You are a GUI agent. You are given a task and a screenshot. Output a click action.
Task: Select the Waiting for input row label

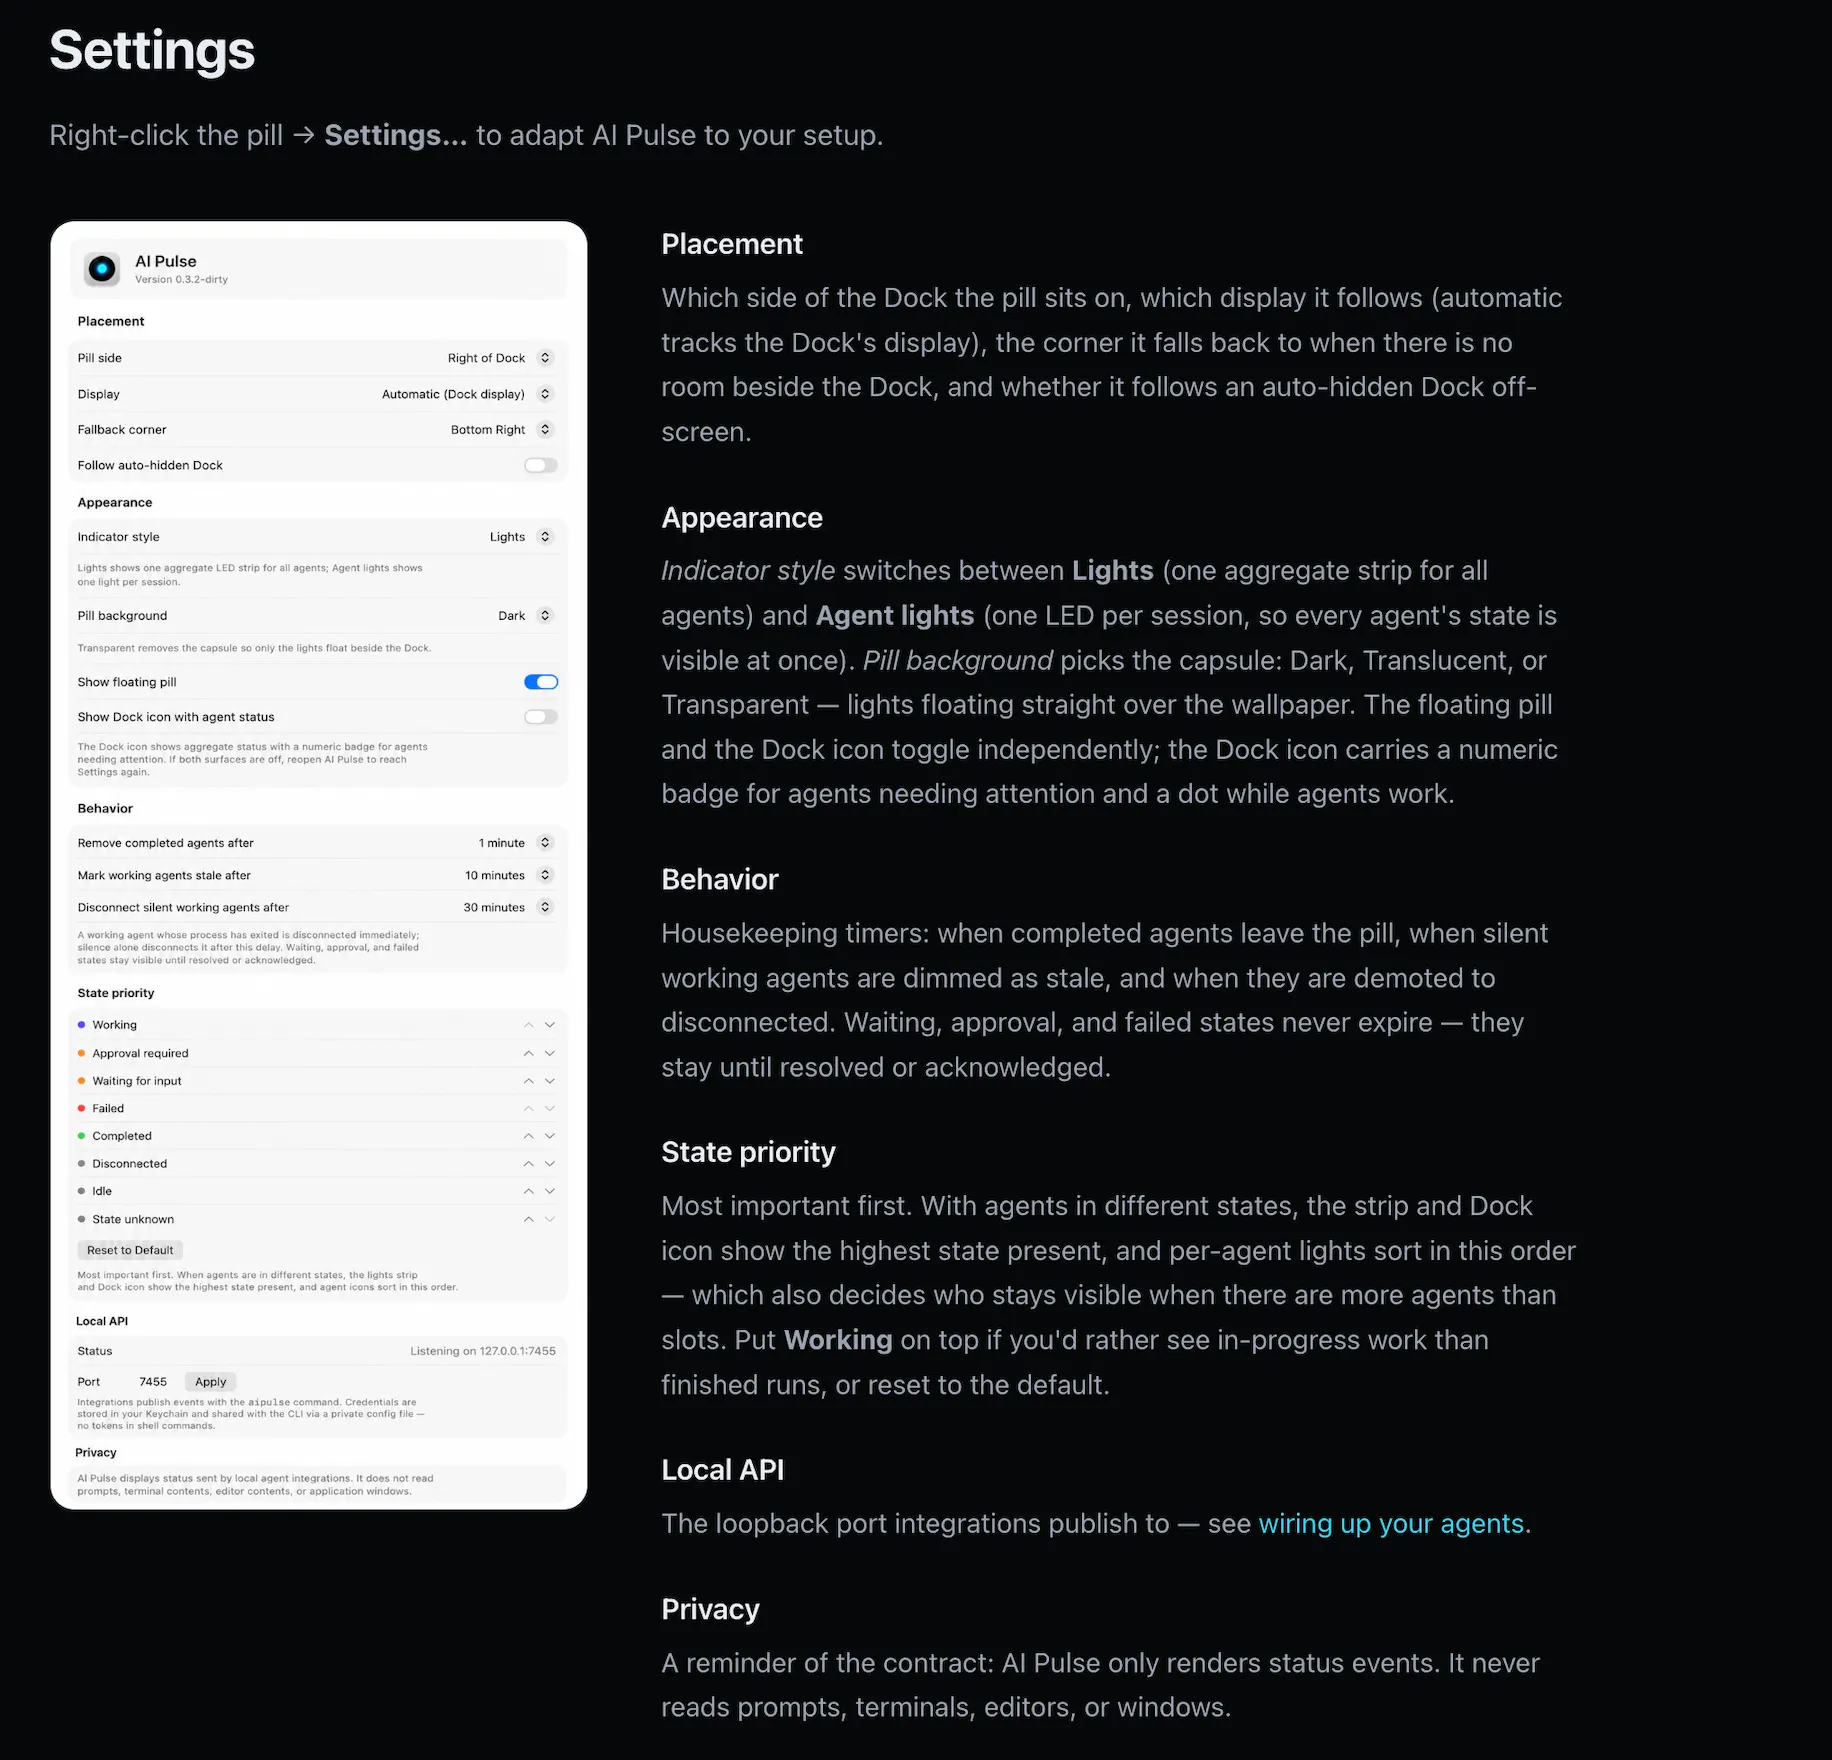tap(137, 1081)
